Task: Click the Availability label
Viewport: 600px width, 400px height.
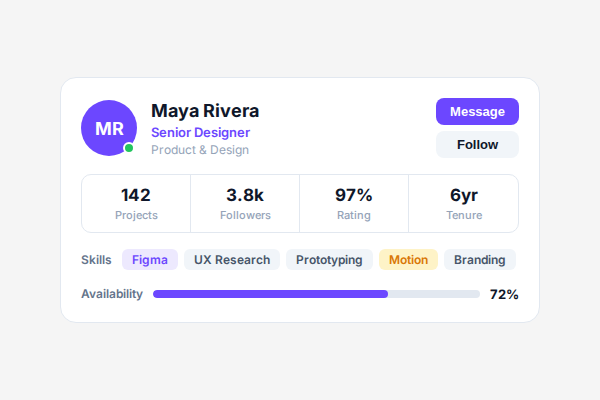Action: 112,294
